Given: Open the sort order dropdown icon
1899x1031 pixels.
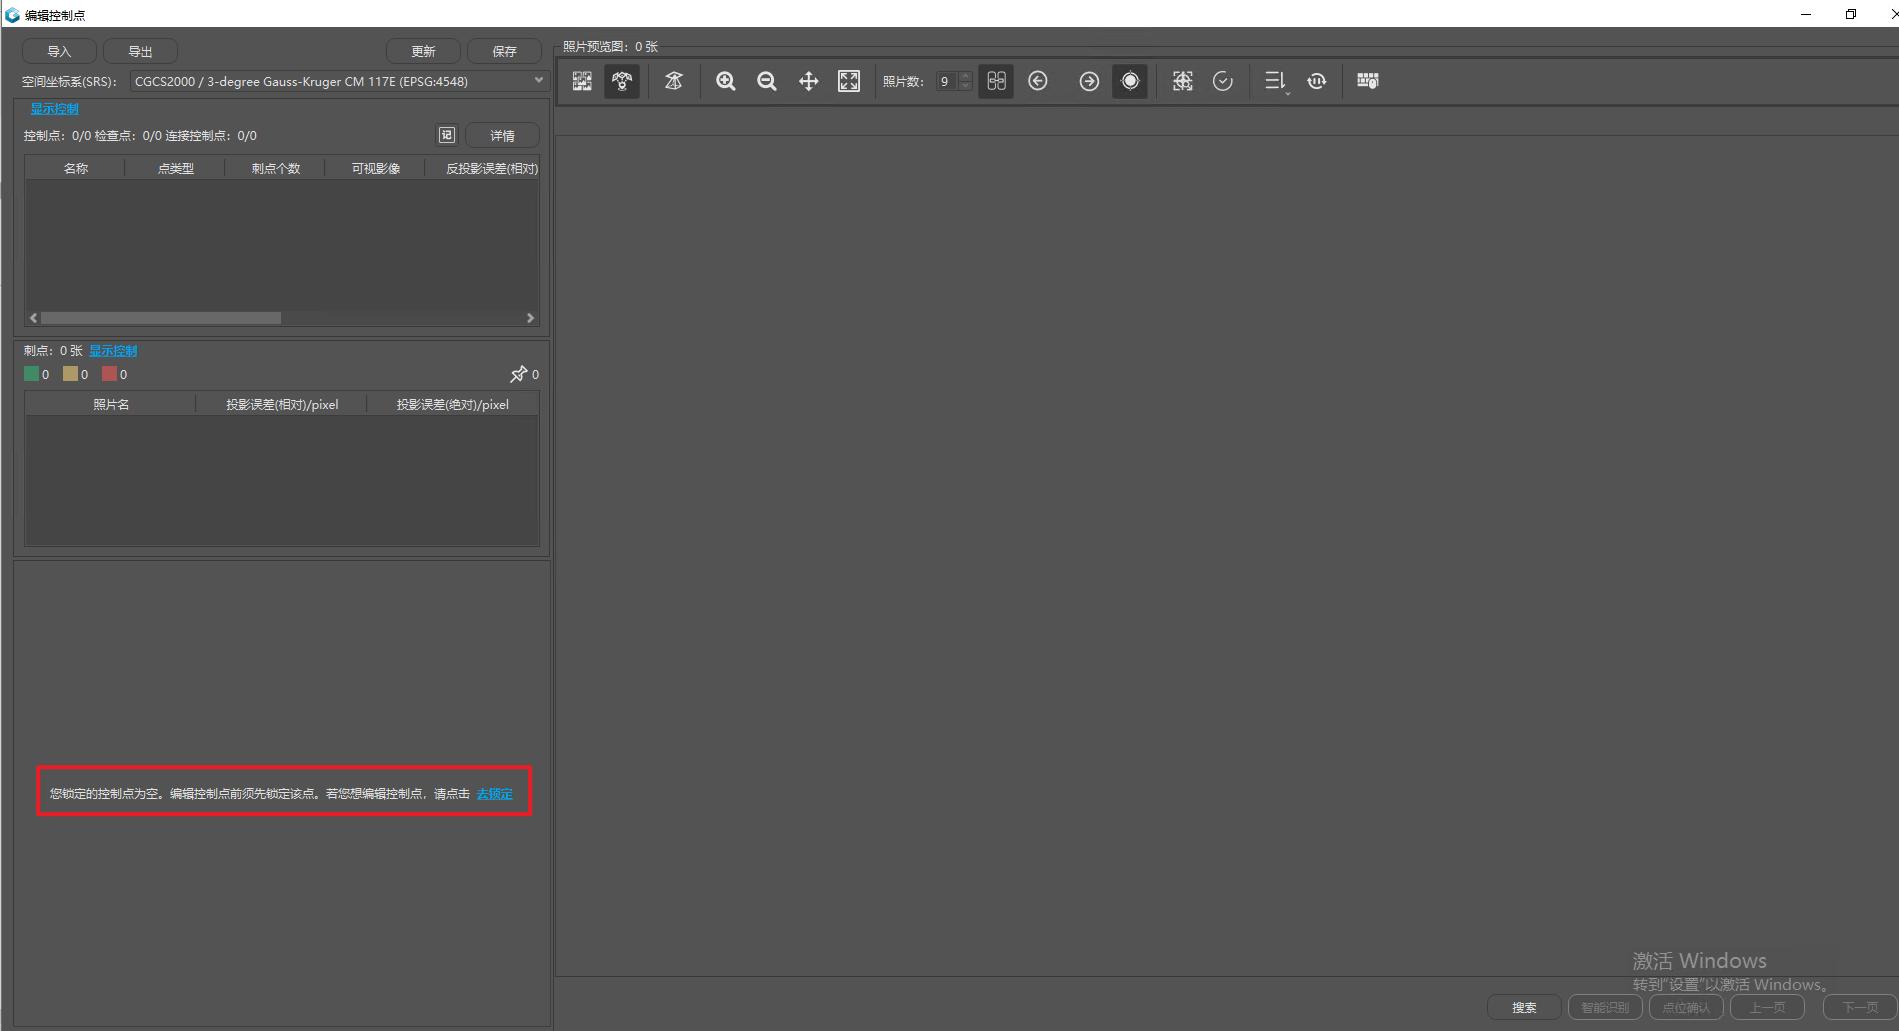Looking at the screenshot, I should (1275, 82).
